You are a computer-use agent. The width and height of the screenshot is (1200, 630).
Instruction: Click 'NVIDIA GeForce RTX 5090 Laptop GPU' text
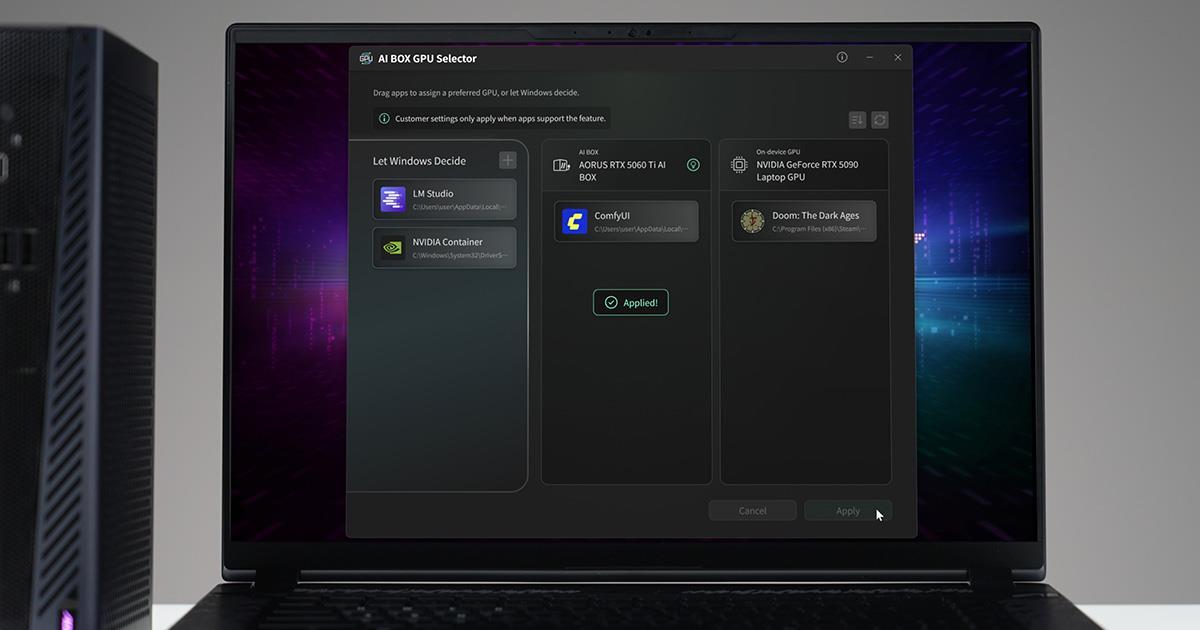807,171
